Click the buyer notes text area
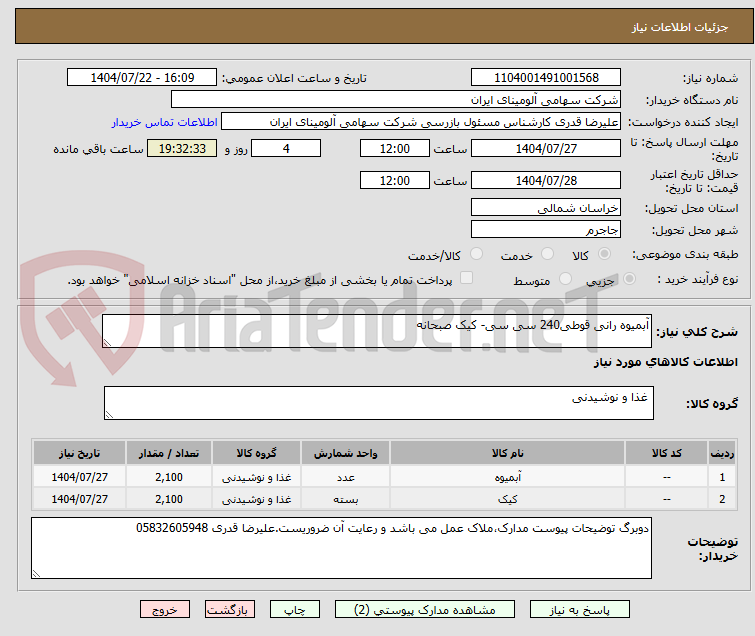Screen dimensions: 755x636 tap(341, 548)
